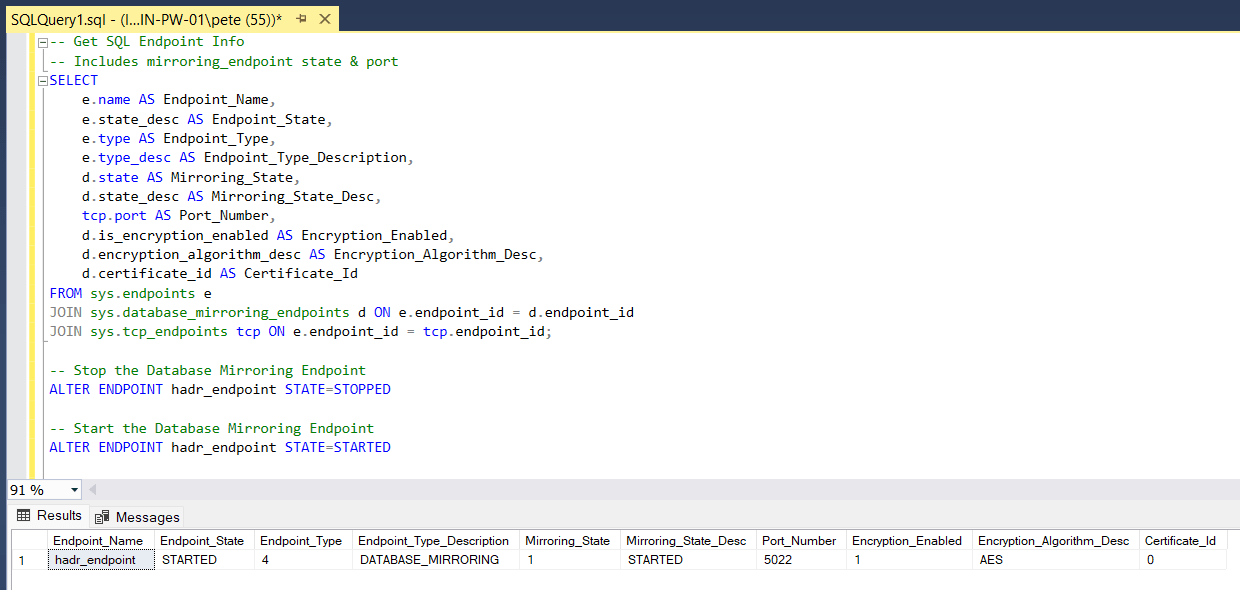The width and height of the screenshot is (1240, 590).
Task: Select the STARTED value under Mirroring_State_Desc
Action: [654, 559]
